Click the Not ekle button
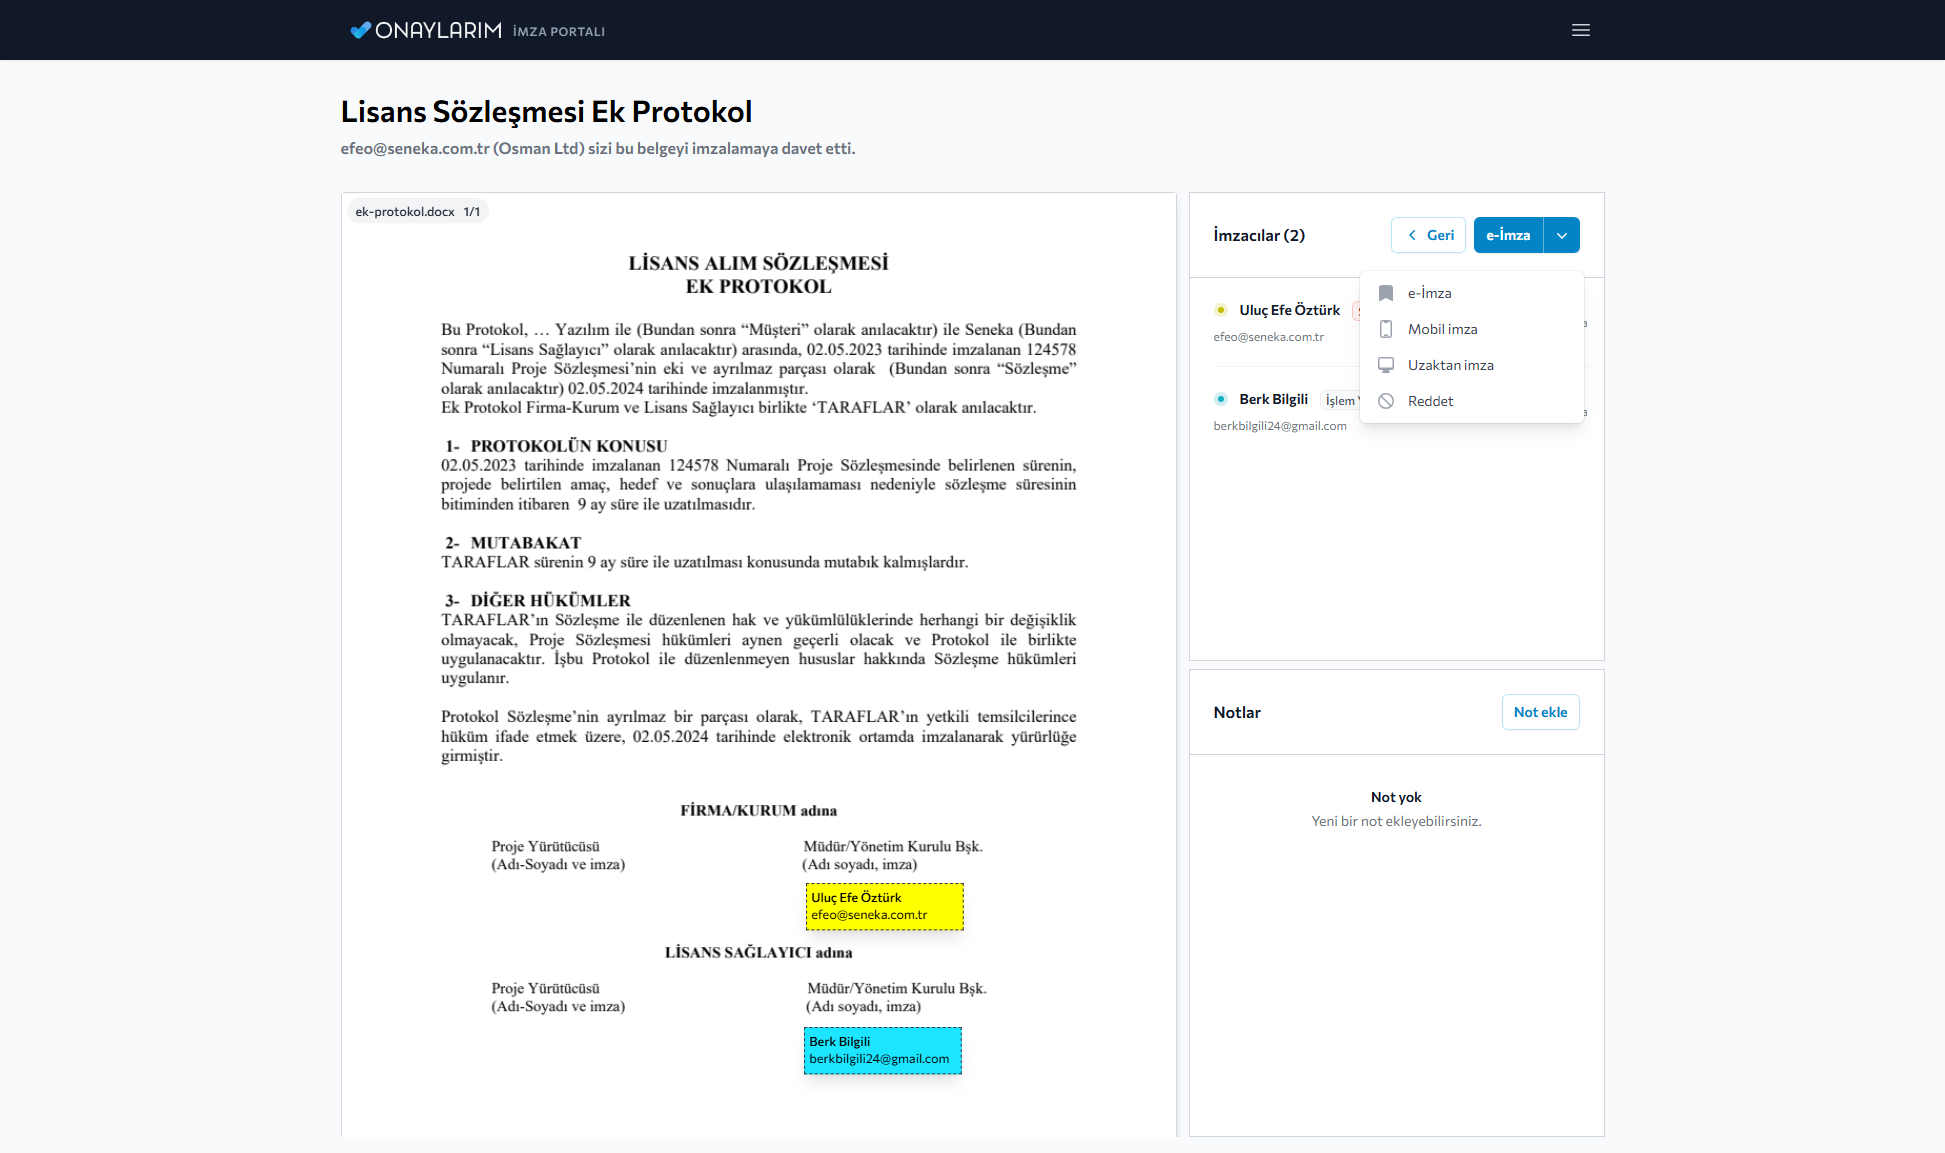The image size is (1945, 1153). pos(1540,712)
